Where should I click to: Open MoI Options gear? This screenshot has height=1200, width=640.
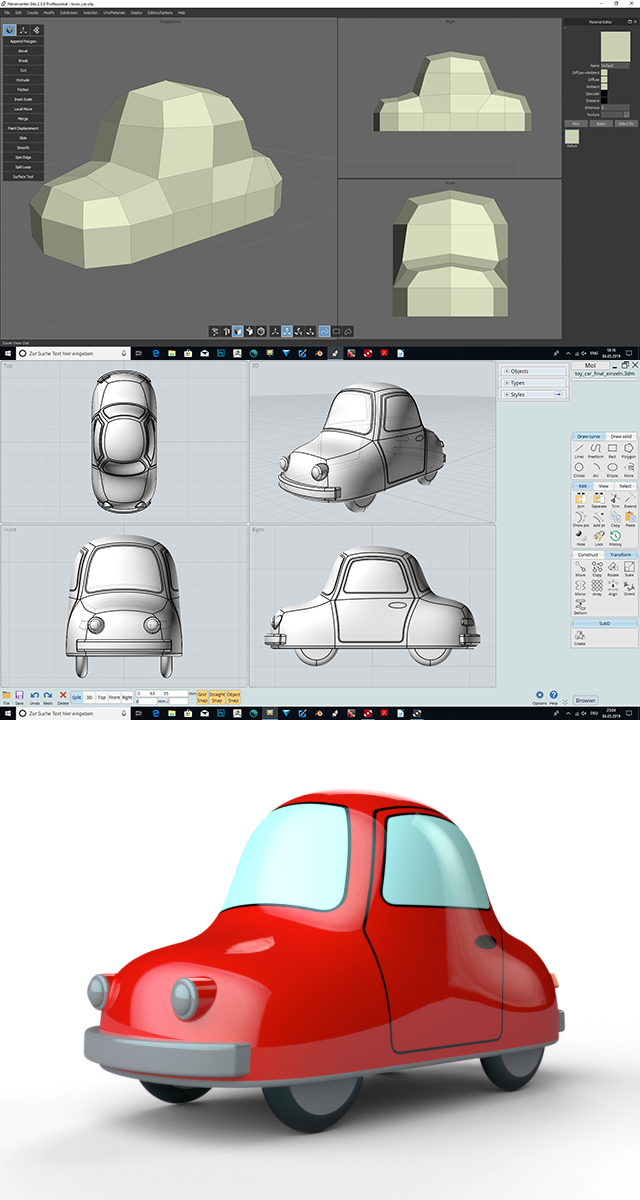[x=540, y=696]
